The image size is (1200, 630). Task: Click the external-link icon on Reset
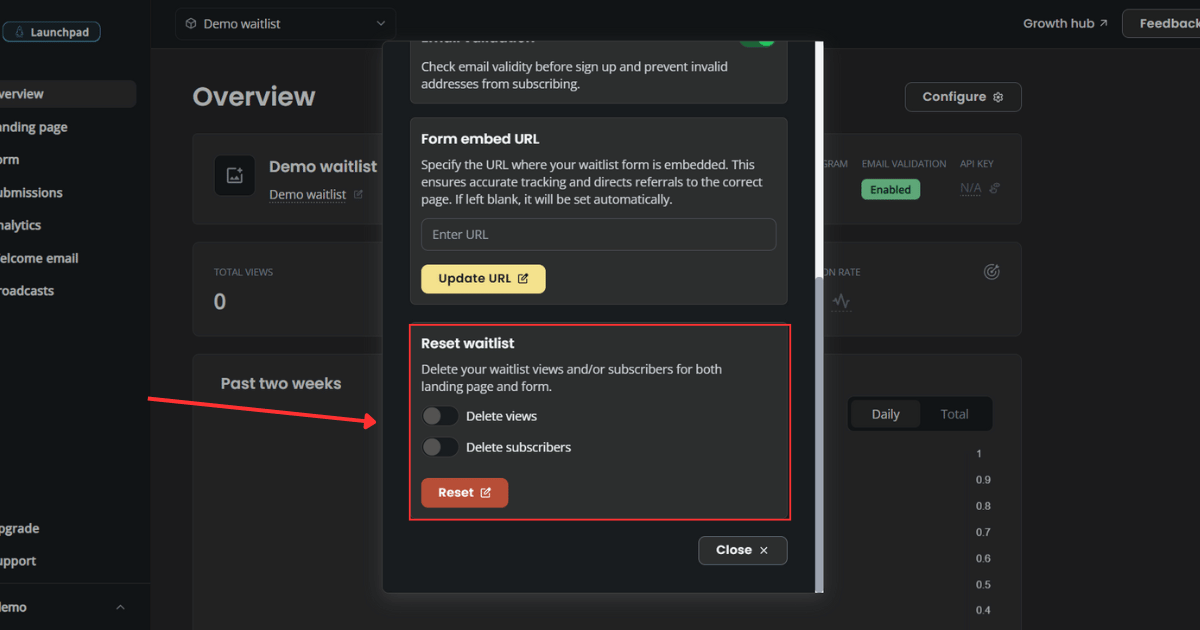pyautogui.click(x=486, y=493)
